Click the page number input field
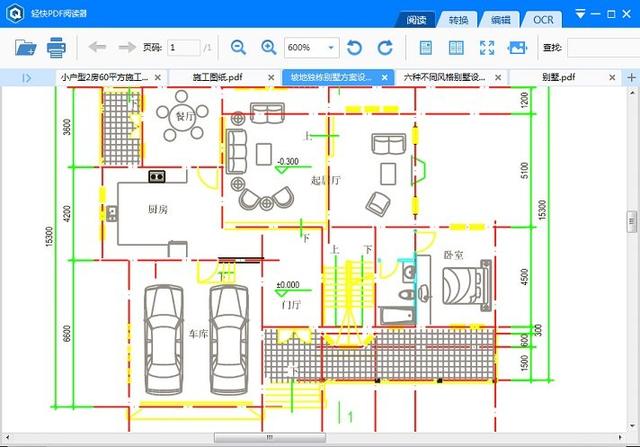Image resolution: width=640 pixels, height=447 pixels. pos(184,48)
